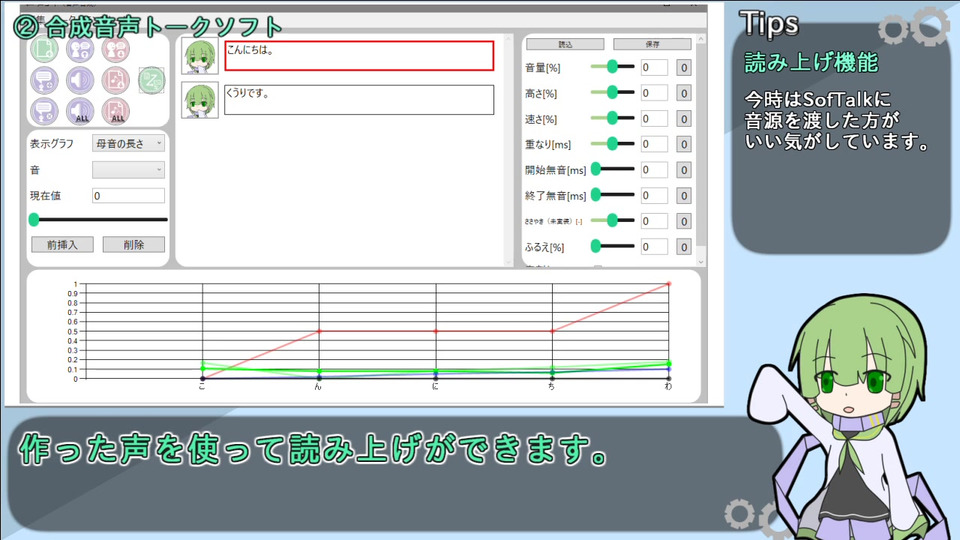
Task: Select character thumbnail beside こんにちは line
Action: point(200,56)
